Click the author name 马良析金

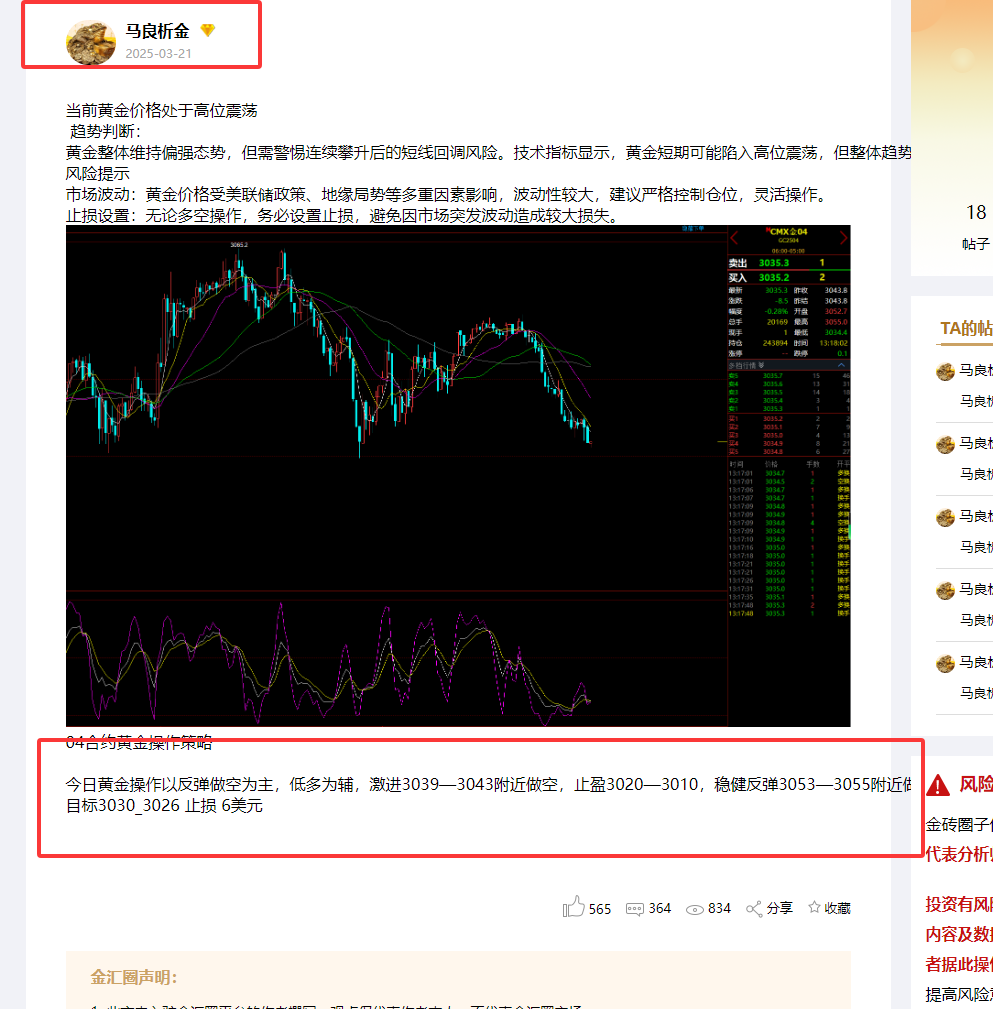coord(157,31)
